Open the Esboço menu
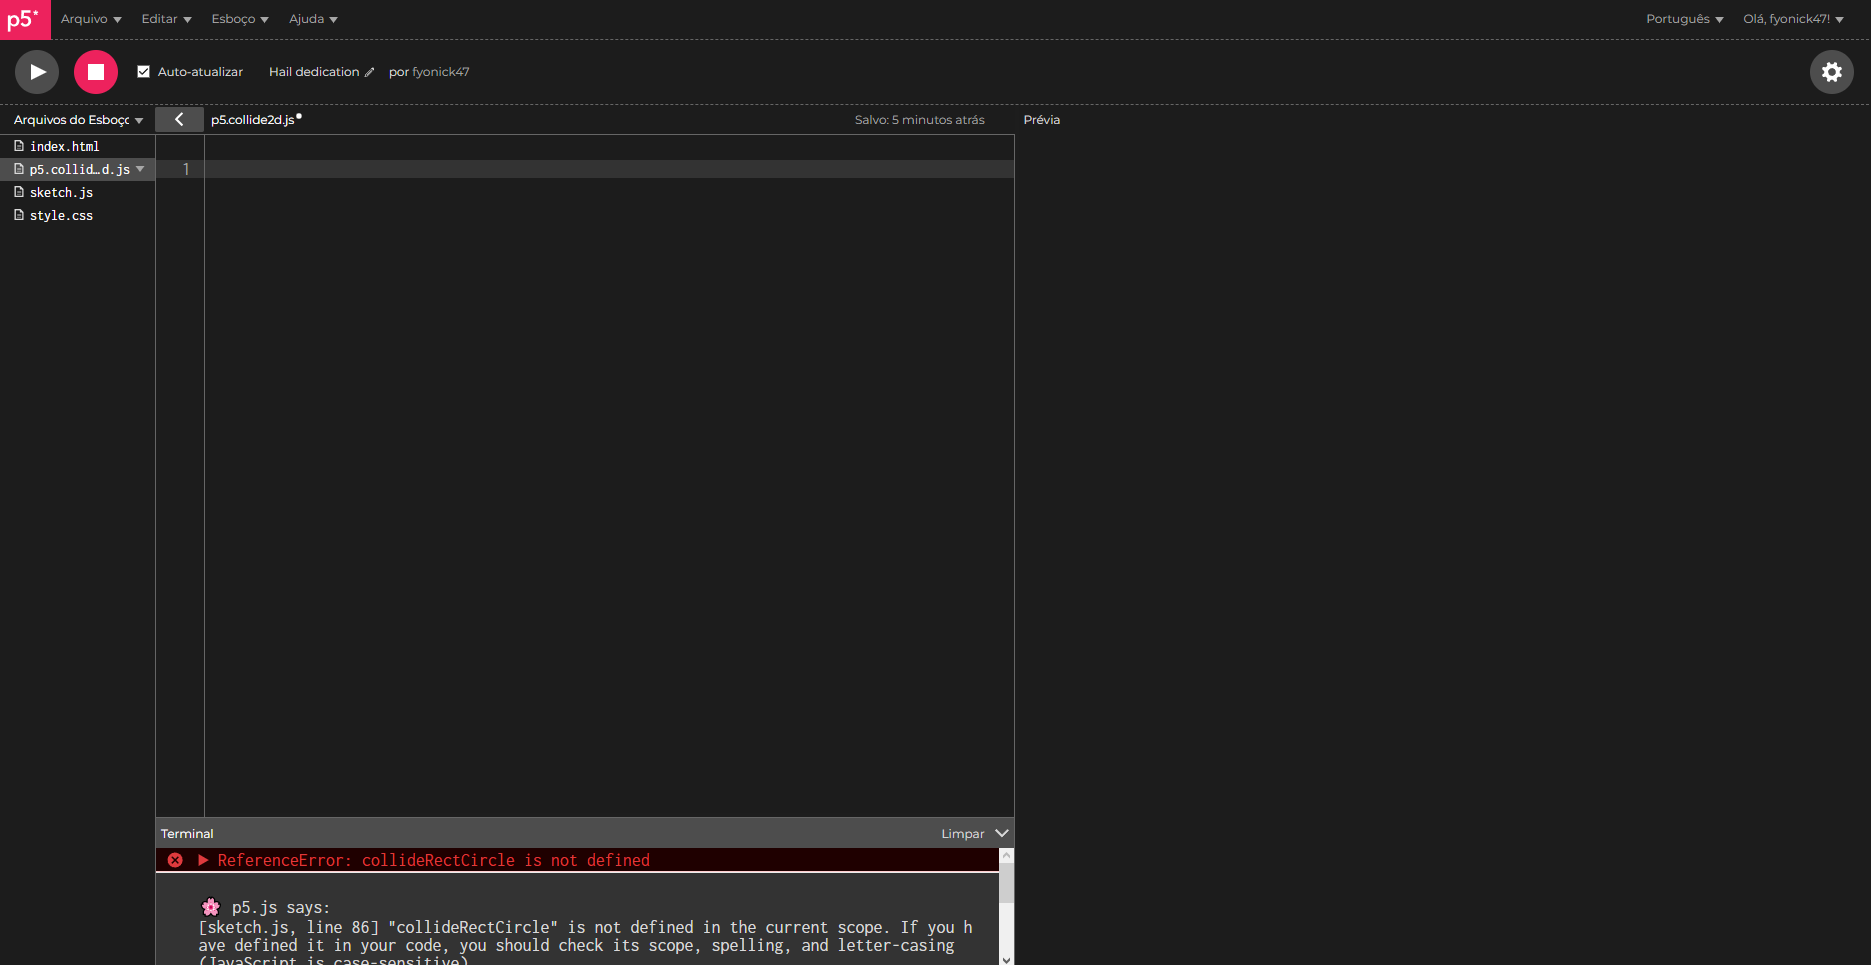This screenshot has width=1871, height=965. click(240, 19)
